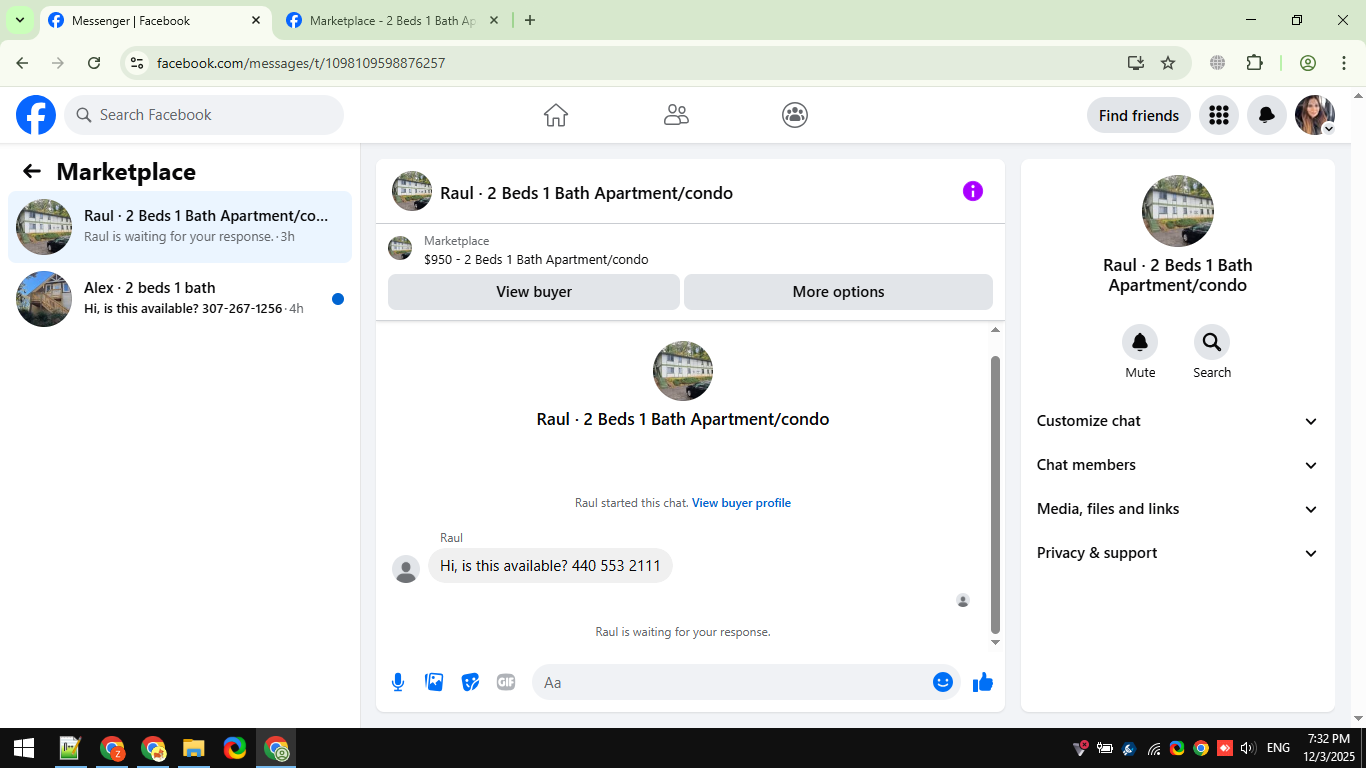Reload the page
1366x768 pixels.
(94, 63)
